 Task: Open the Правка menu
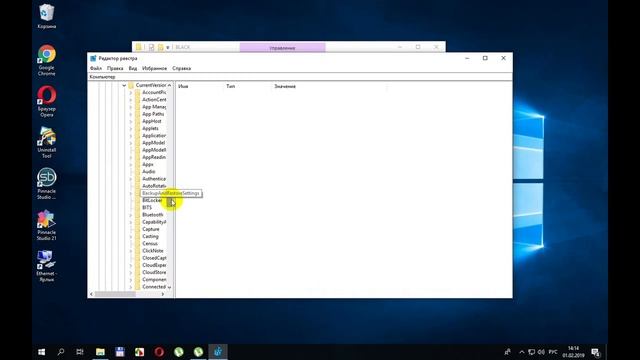click(x=115, y=68)
